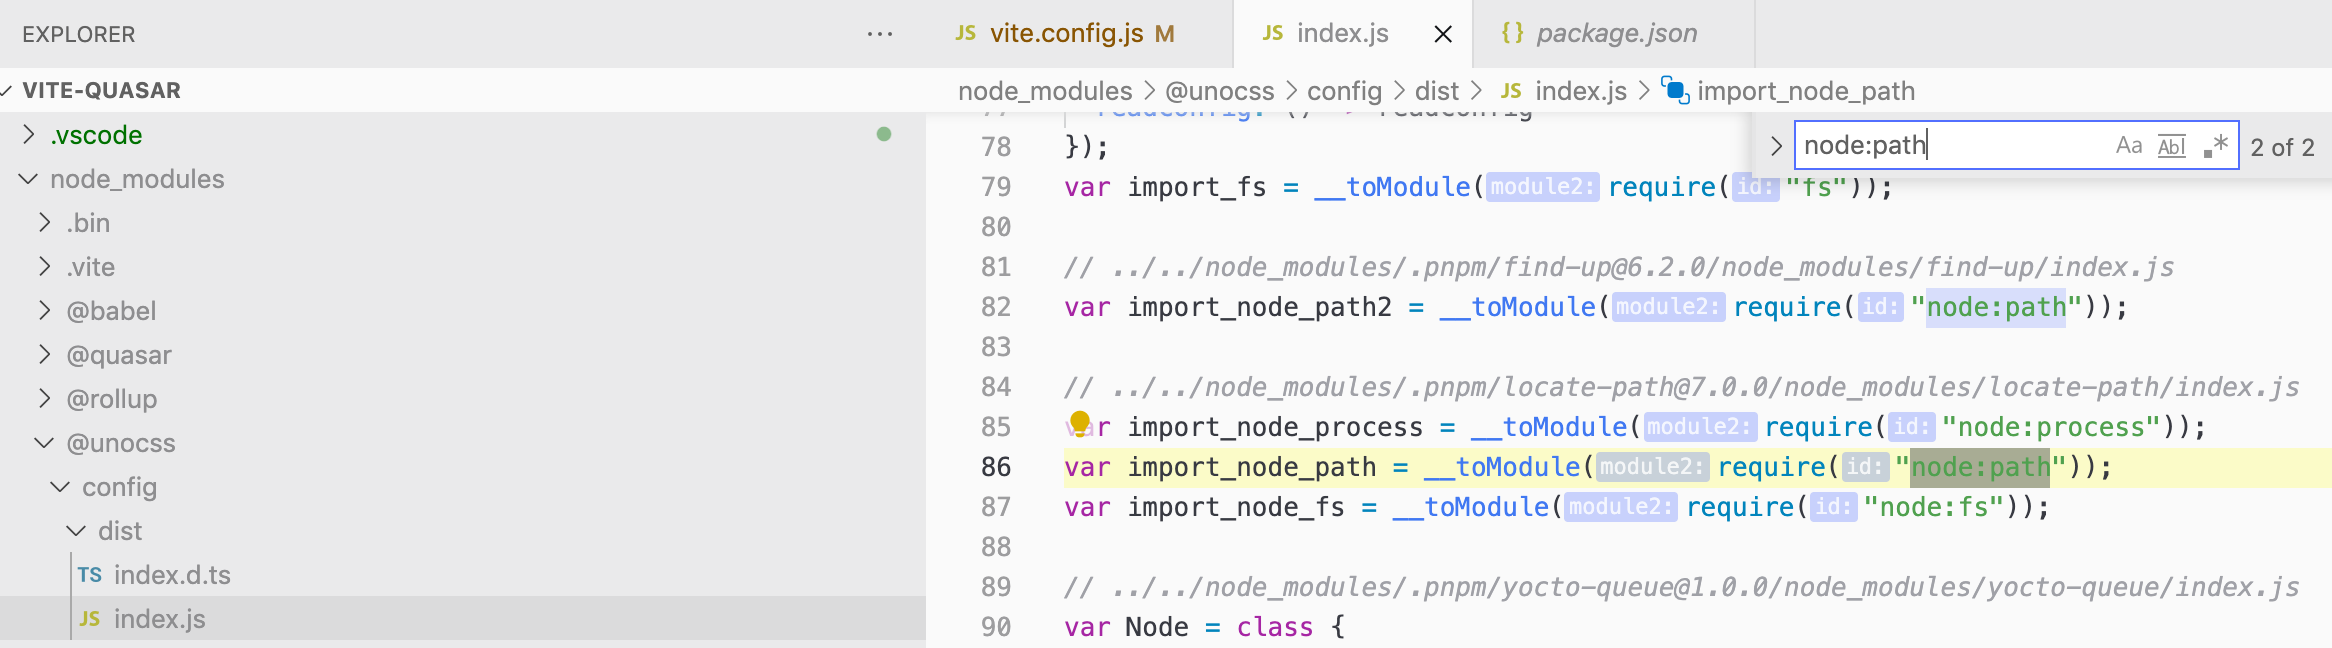
Task: Click find-up comment on line 81
Action: [x=1619, y=267]
